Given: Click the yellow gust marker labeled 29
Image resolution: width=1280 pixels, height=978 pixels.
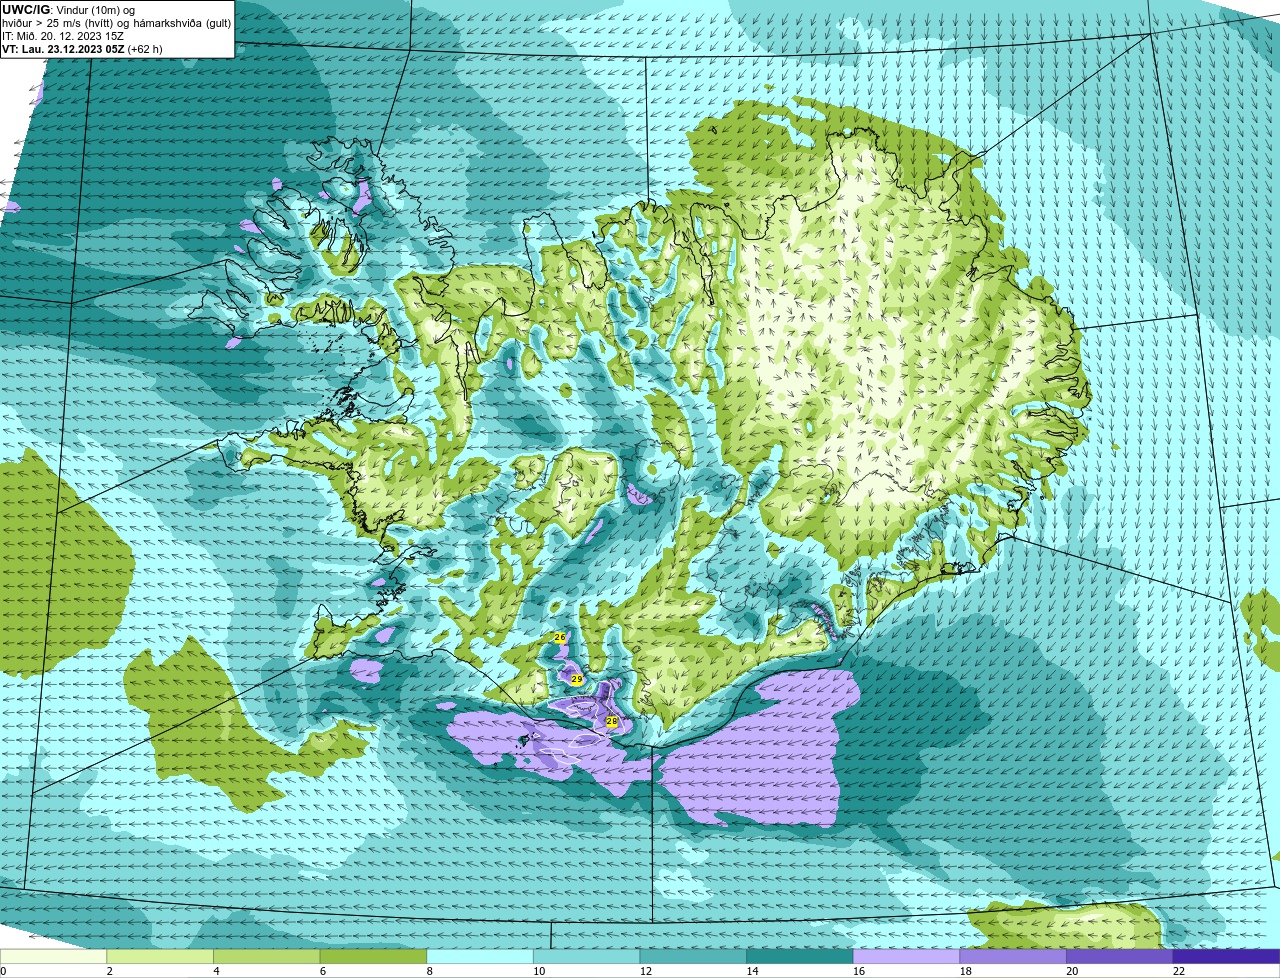Looking at the screenshot, I should (577, 679).
